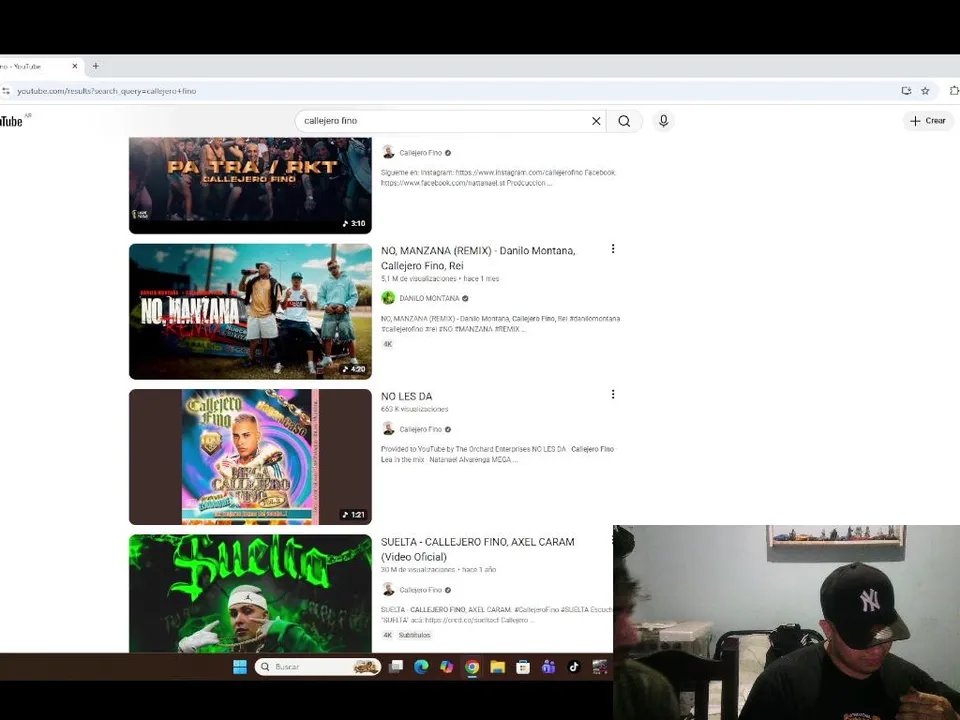
Task: Click the Subtítulos badge under SUELTA
Action: (x=414, y=636)
